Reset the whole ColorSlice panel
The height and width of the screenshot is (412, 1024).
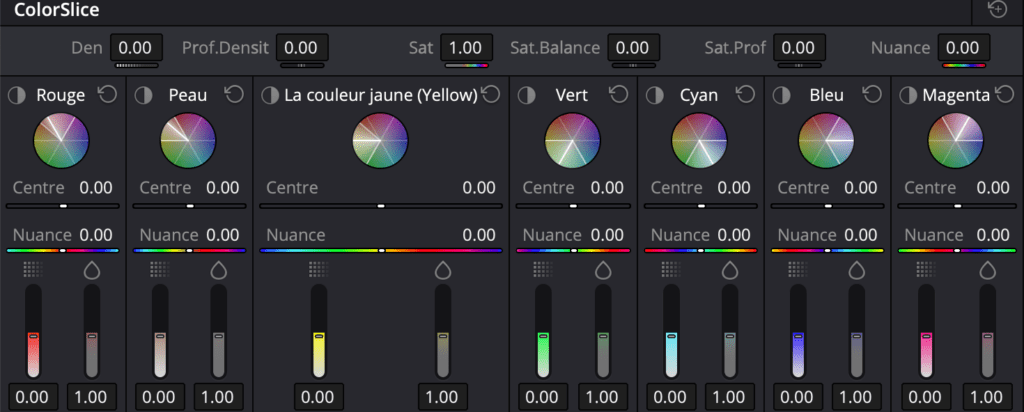(x=997, y=9)
